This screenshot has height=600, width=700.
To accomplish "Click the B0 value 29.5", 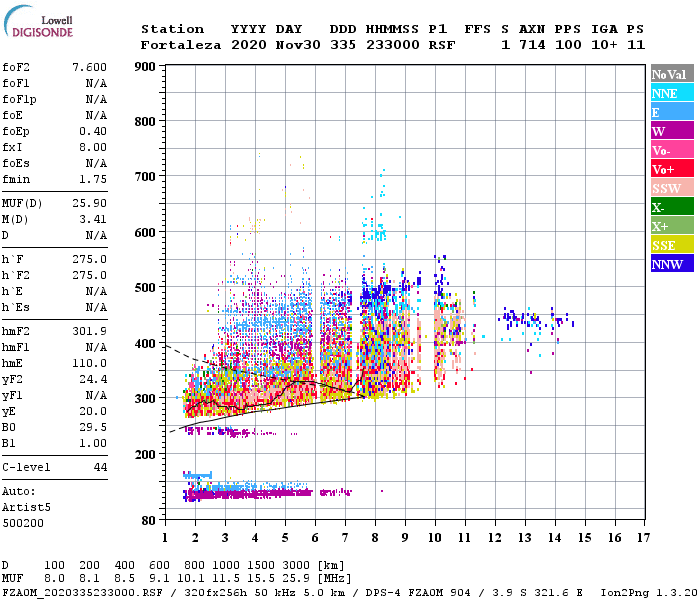I will pos(93,428).
